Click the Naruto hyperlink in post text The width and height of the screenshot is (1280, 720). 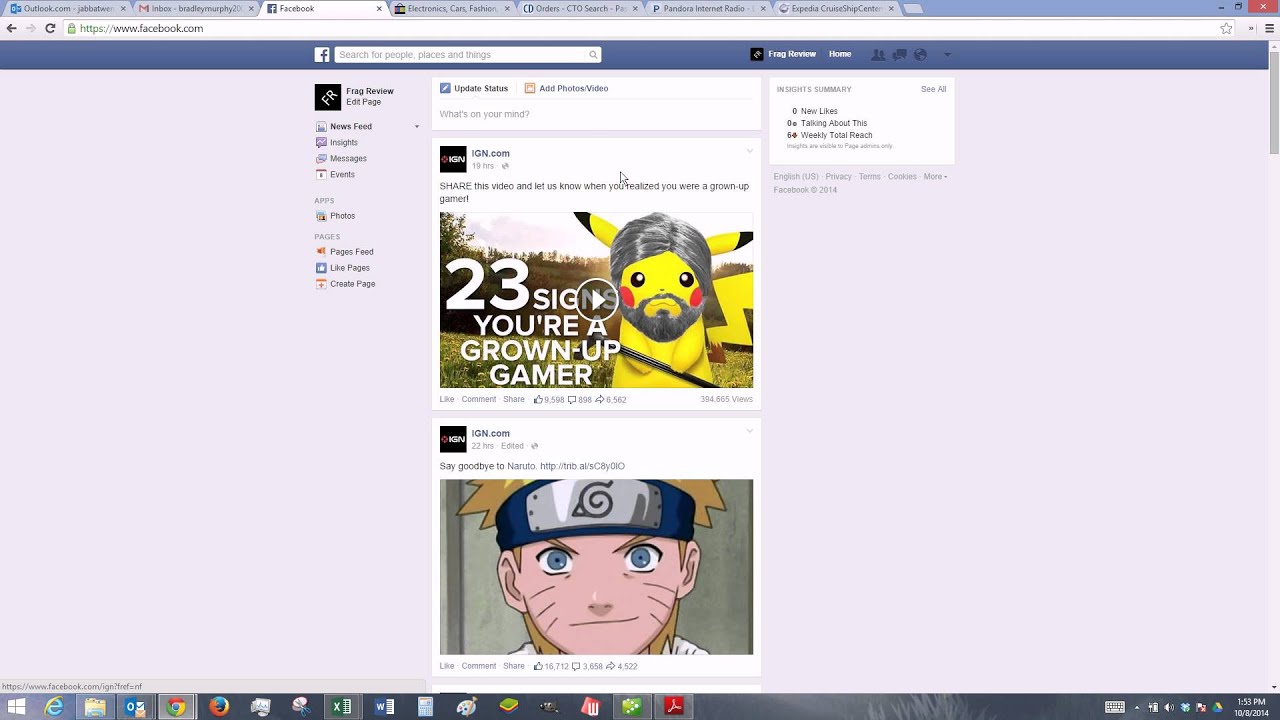(x=521, y=466)
